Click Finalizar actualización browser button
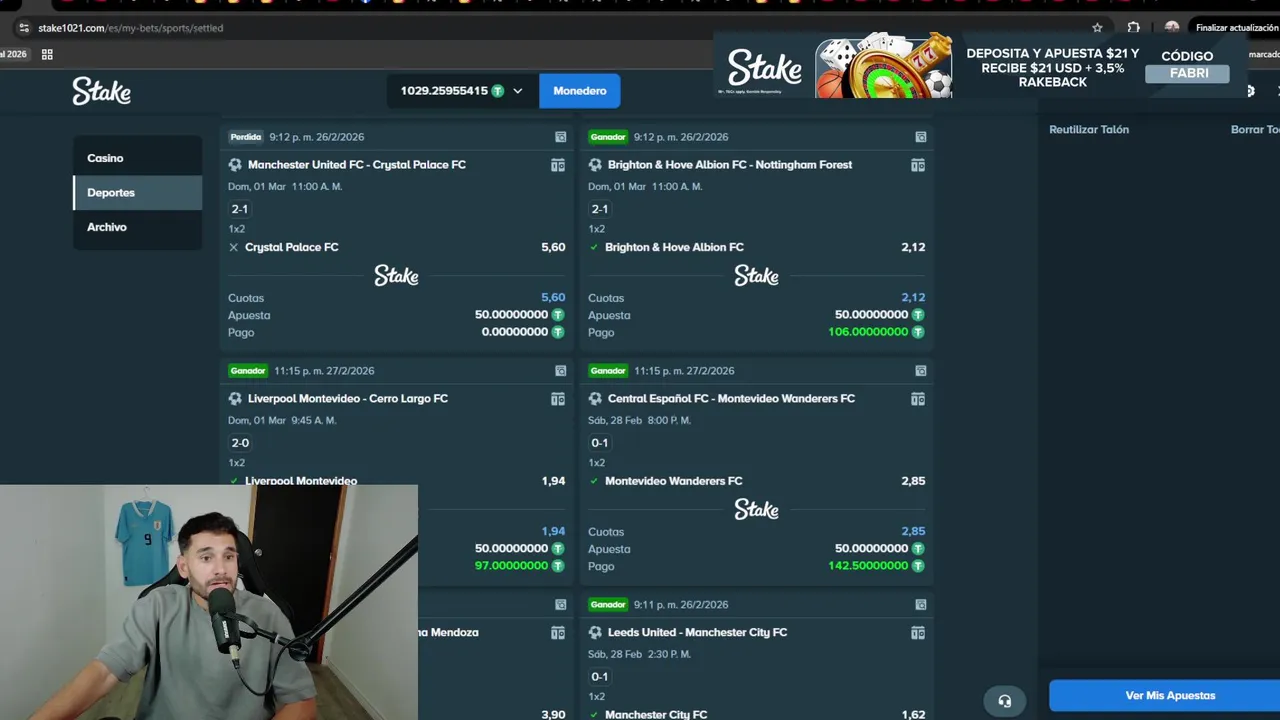1280x720 pixels. (x=1236, y=28)
